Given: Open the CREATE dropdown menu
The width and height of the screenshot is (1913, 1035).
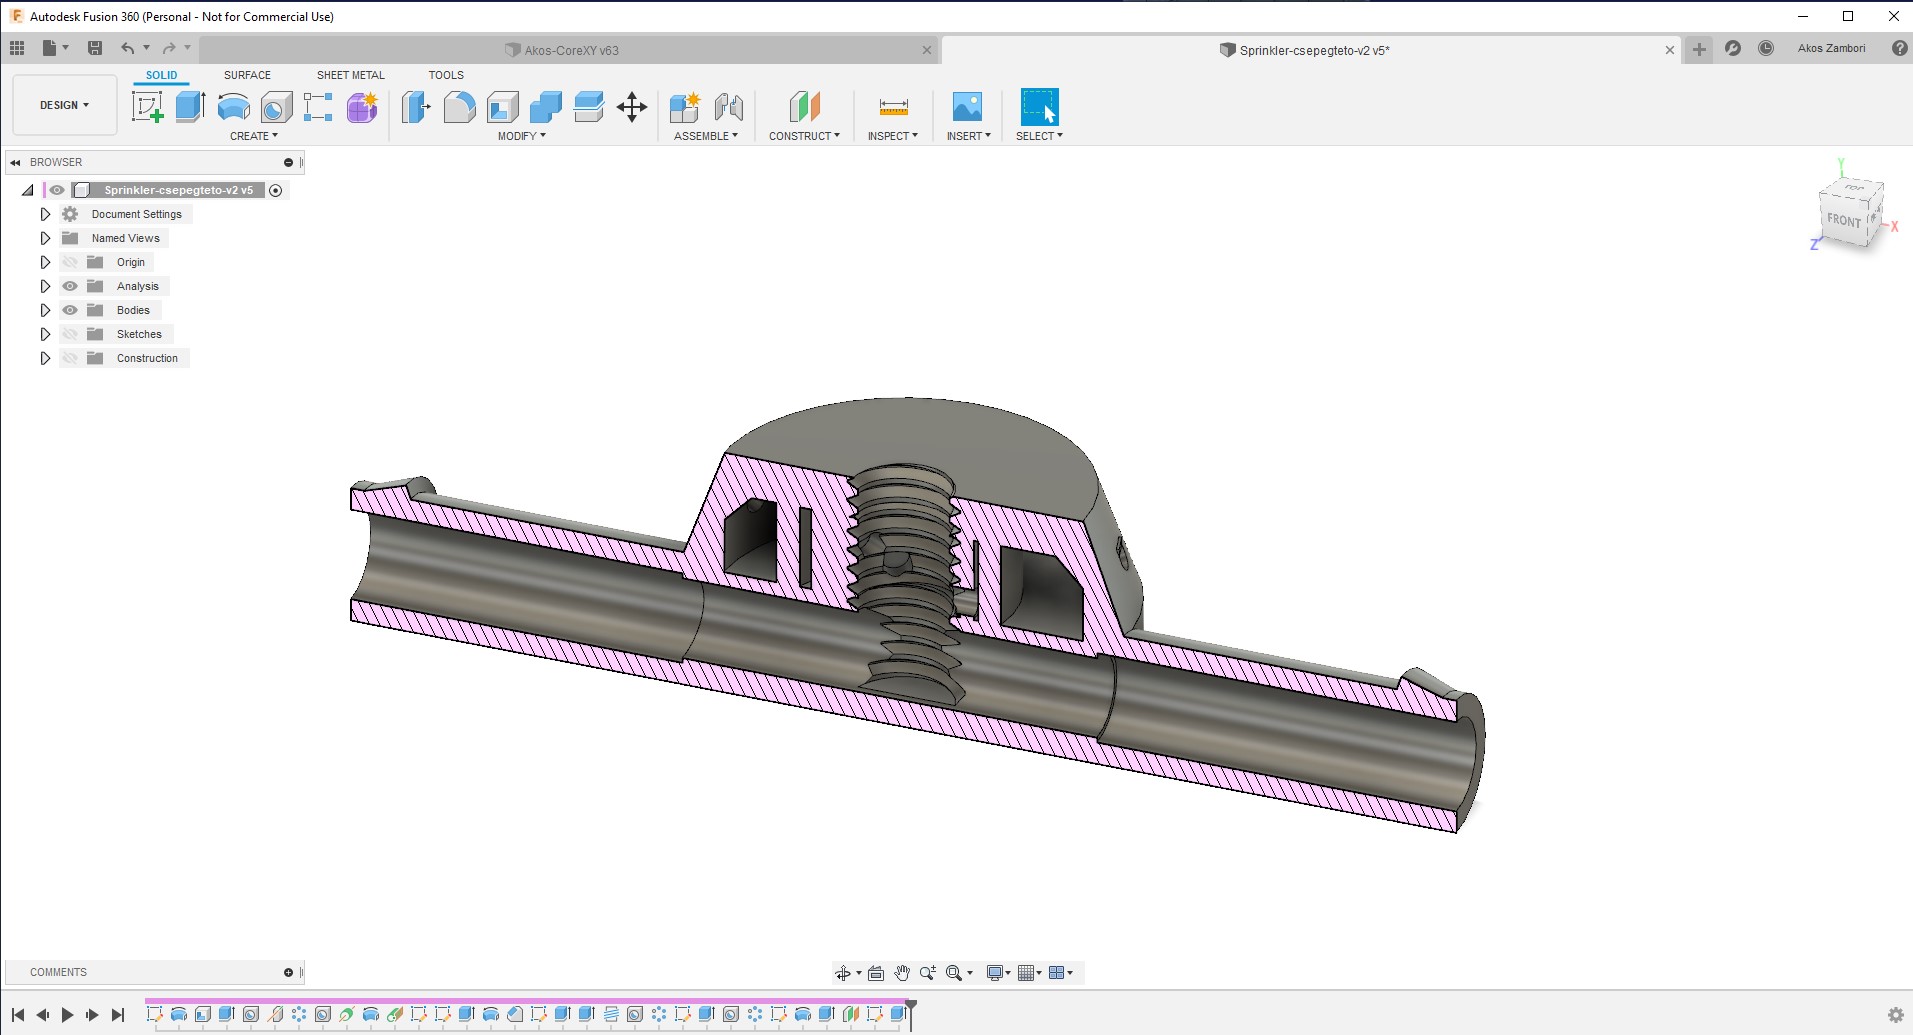Looking at the screenshot, I should point(254,136).
